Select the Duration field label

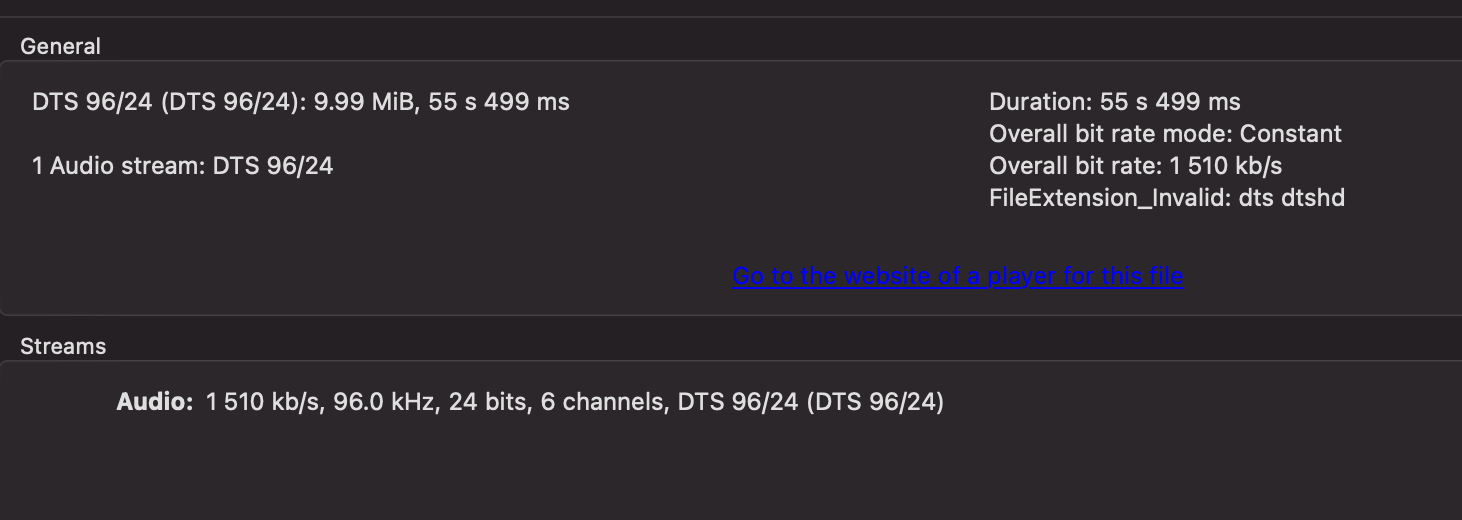[x=1038, y=102]
